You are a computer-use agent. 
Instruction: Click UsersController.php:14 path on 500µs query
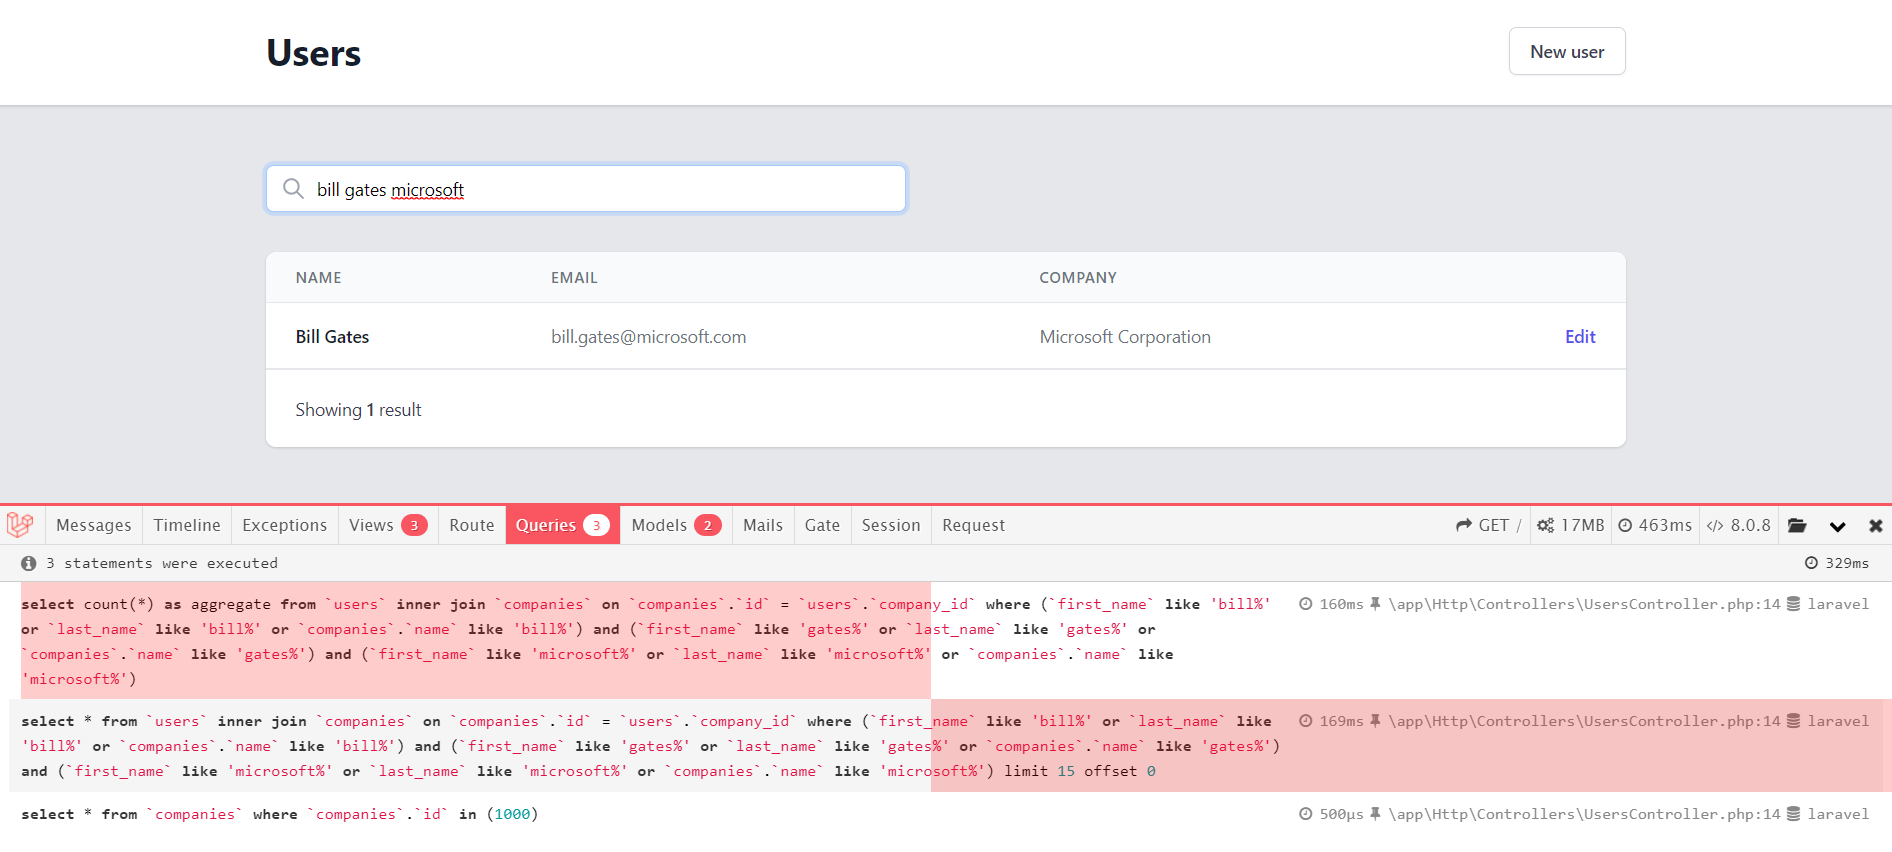[x=1584, y=814]
